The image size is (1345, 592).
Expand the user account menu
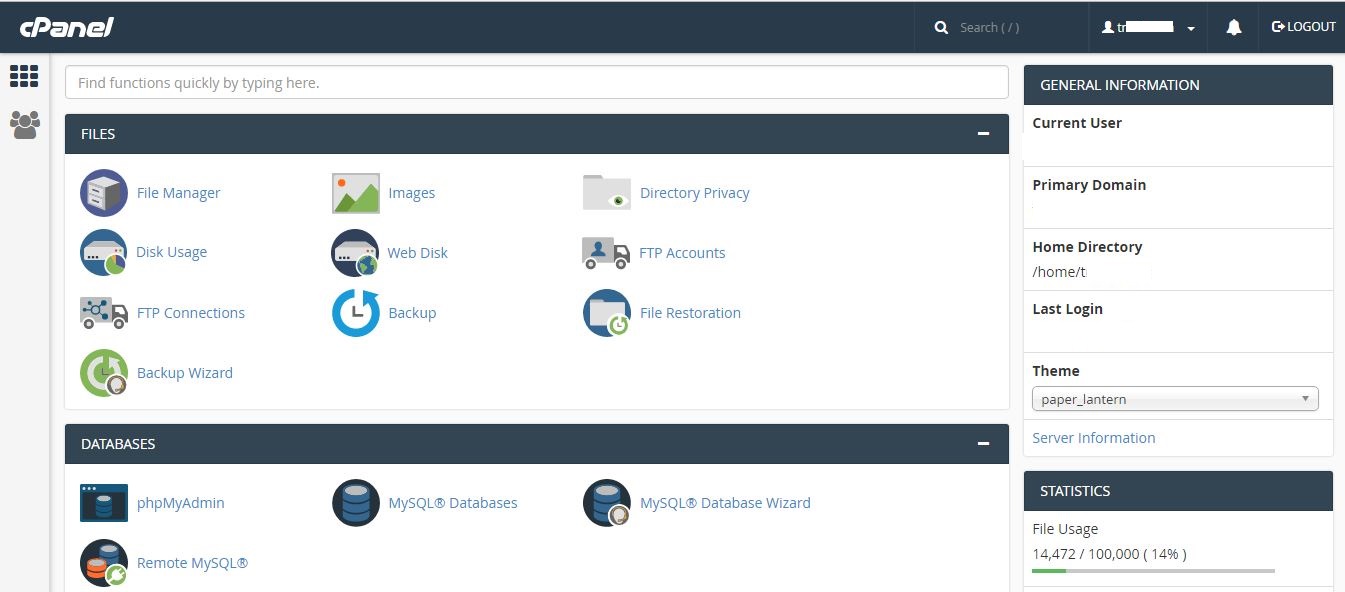point(1148,27)
